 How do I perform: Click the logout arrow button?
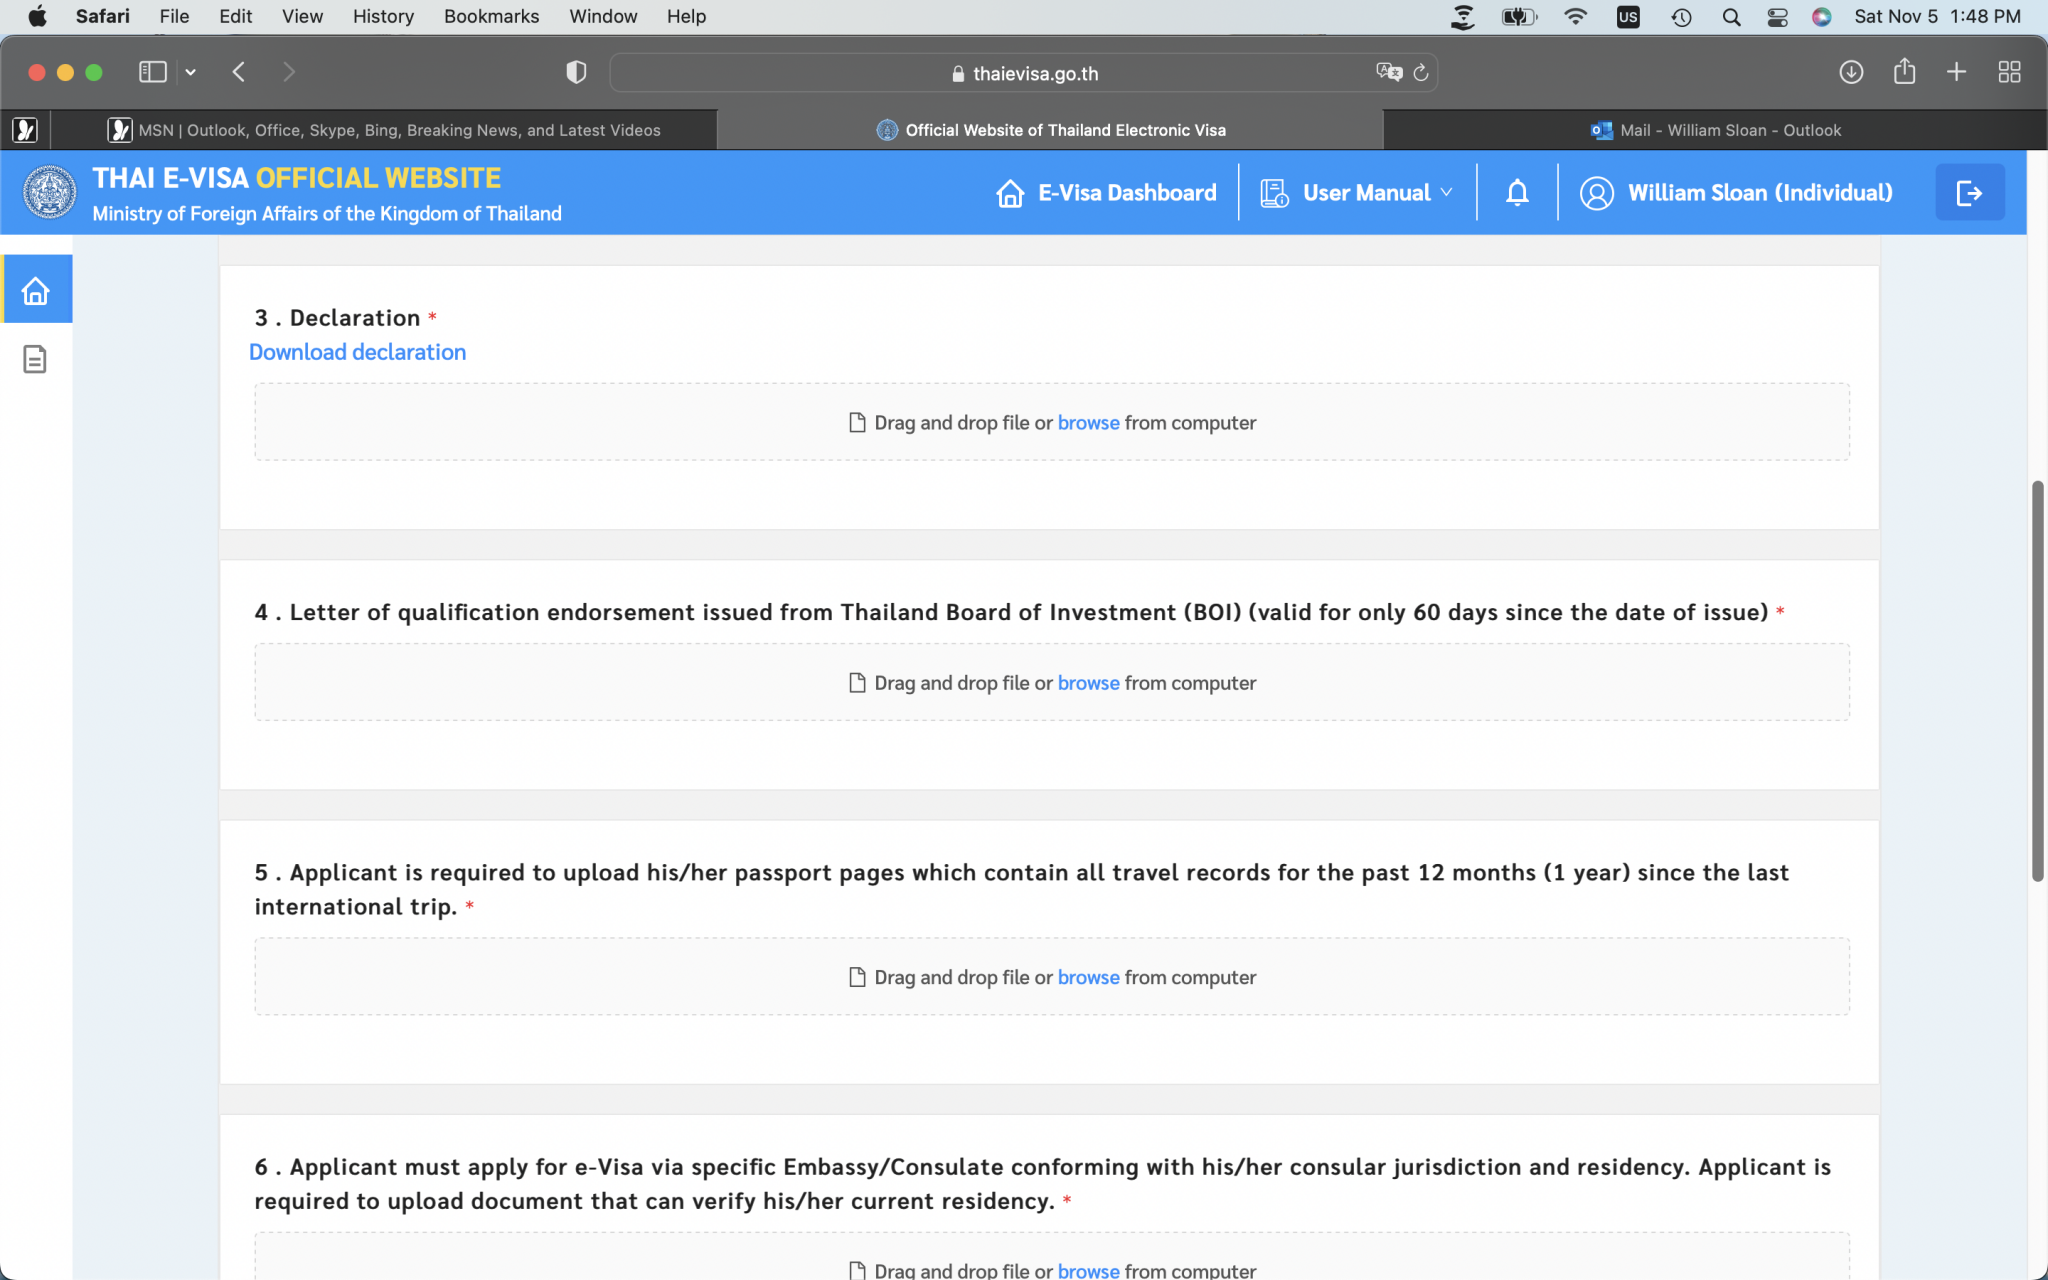click(x=1969, y=193)
